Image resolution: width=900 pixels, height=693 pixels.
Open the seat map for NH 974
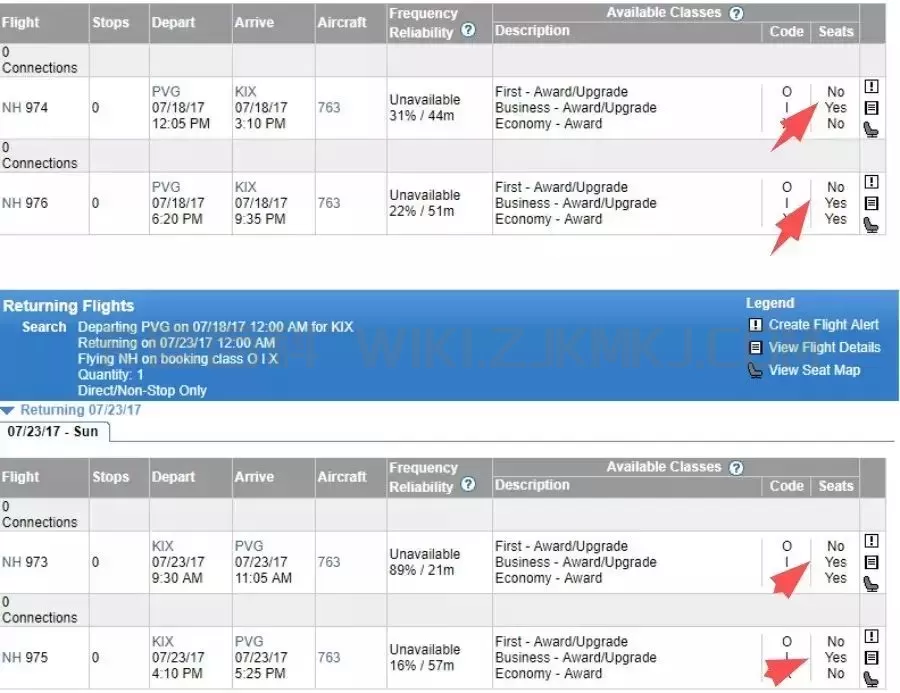click(x=871, y=129)
